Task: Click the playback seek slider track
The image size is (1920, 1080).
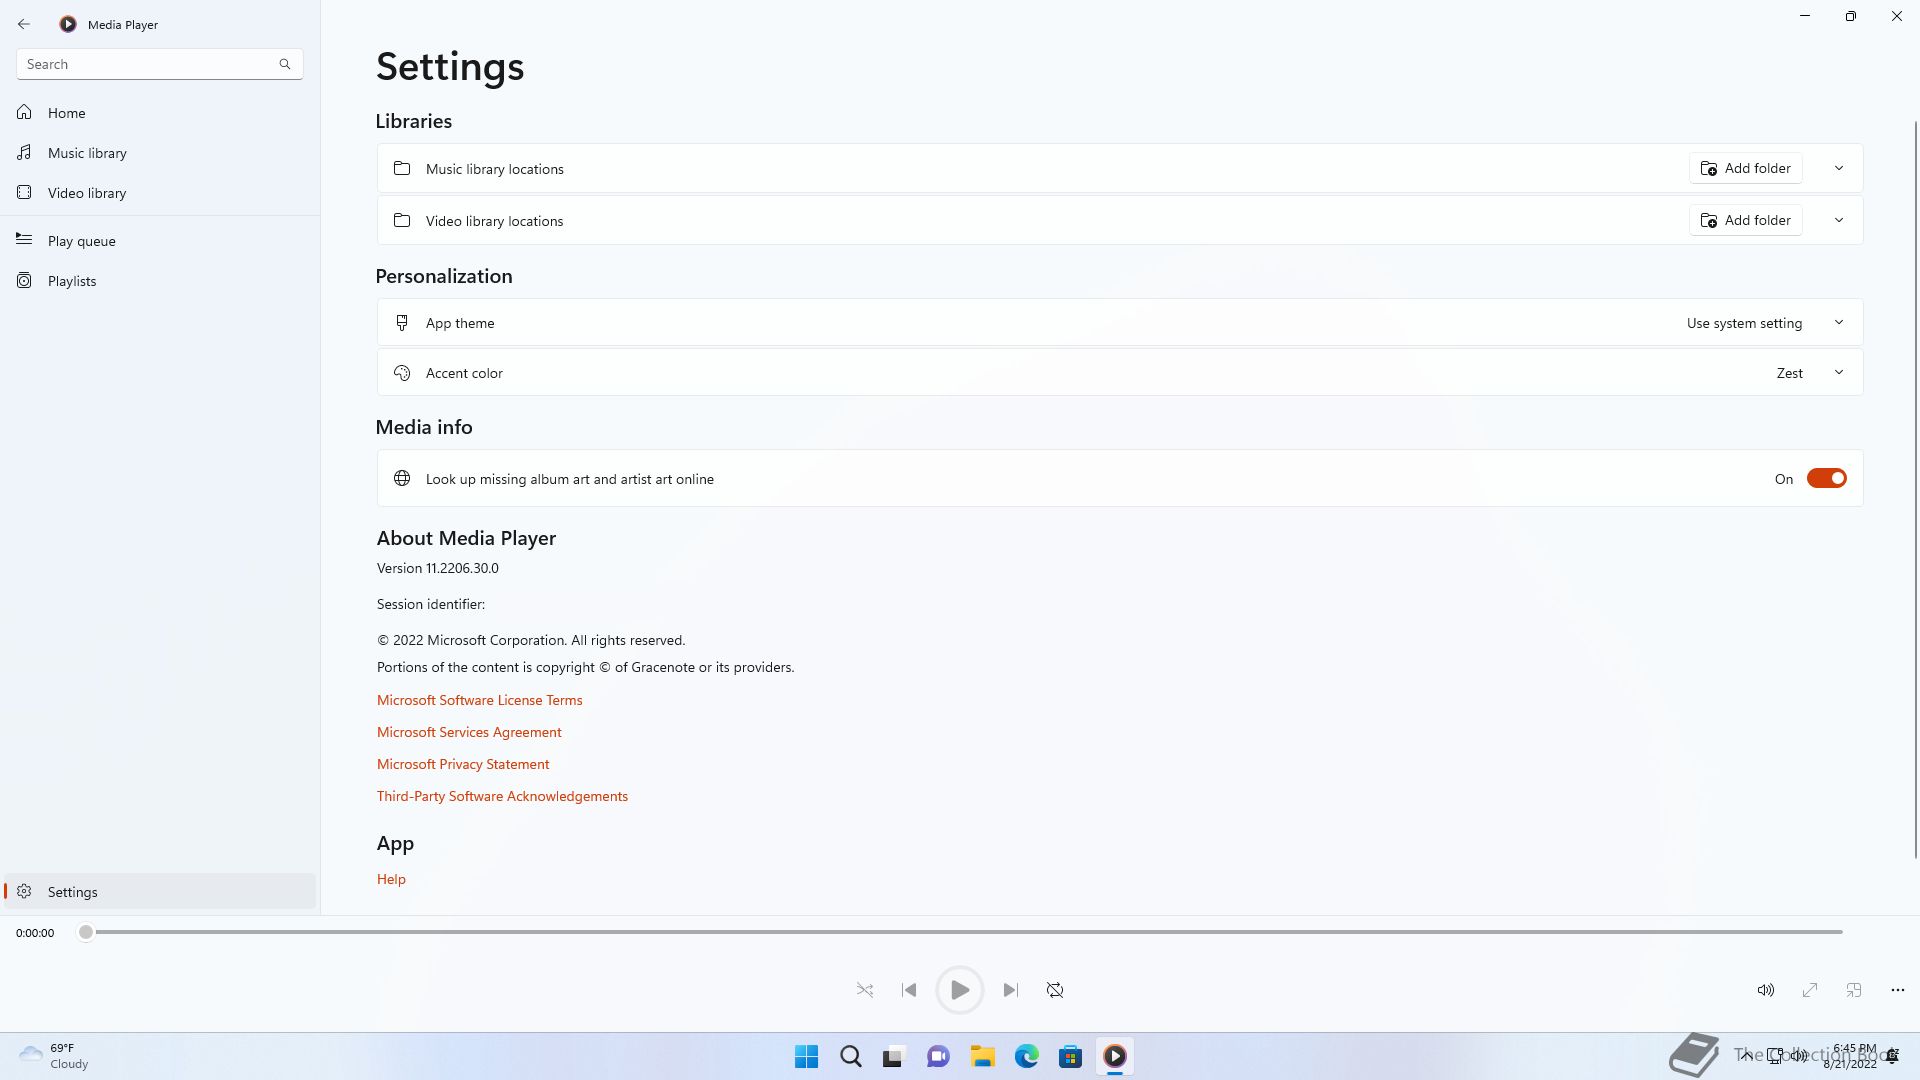Action: [x=960, y=932]
